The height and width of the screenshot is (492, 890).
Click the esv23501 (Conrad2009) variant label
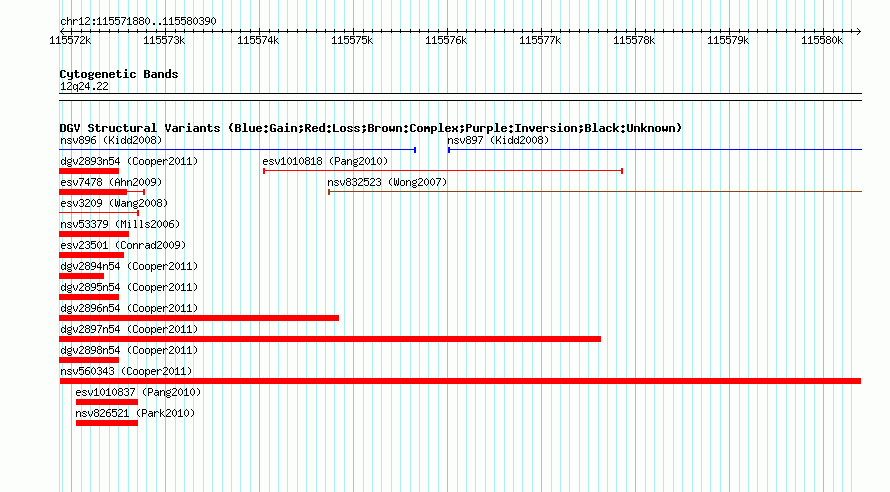pos(123,245)
